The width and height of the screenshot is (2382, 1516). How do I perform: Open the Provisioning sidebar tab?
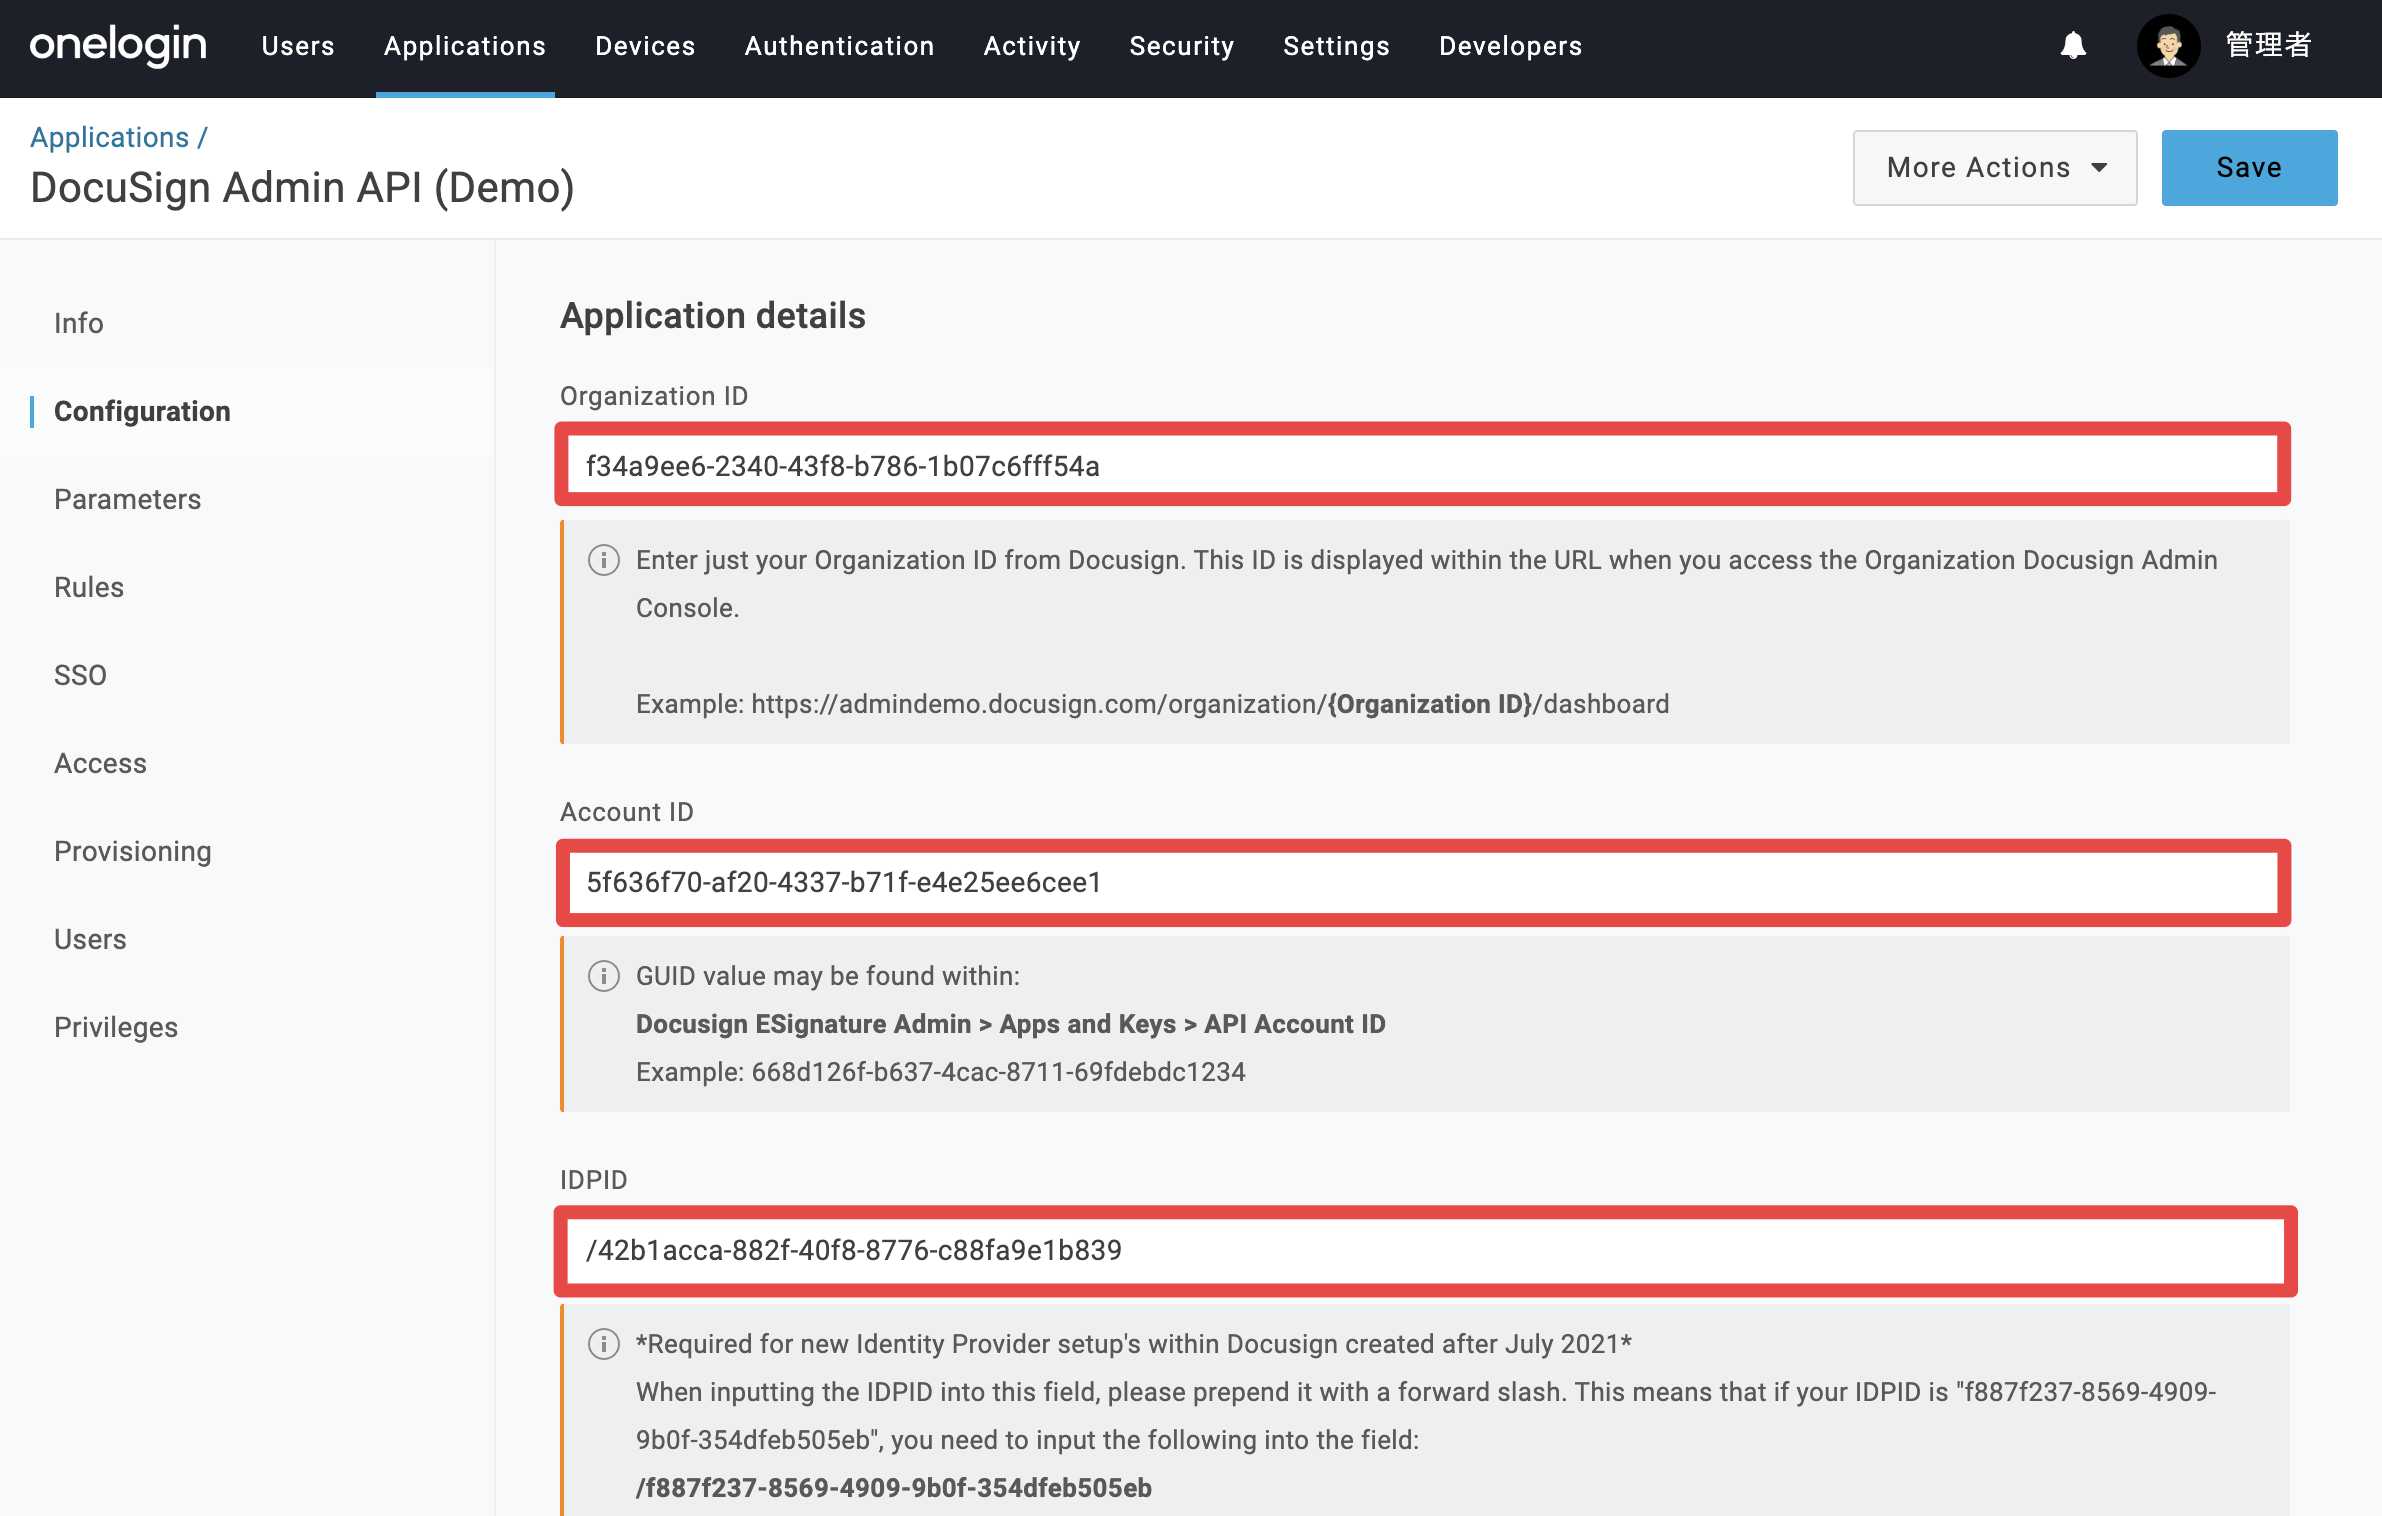pos(133,851)
